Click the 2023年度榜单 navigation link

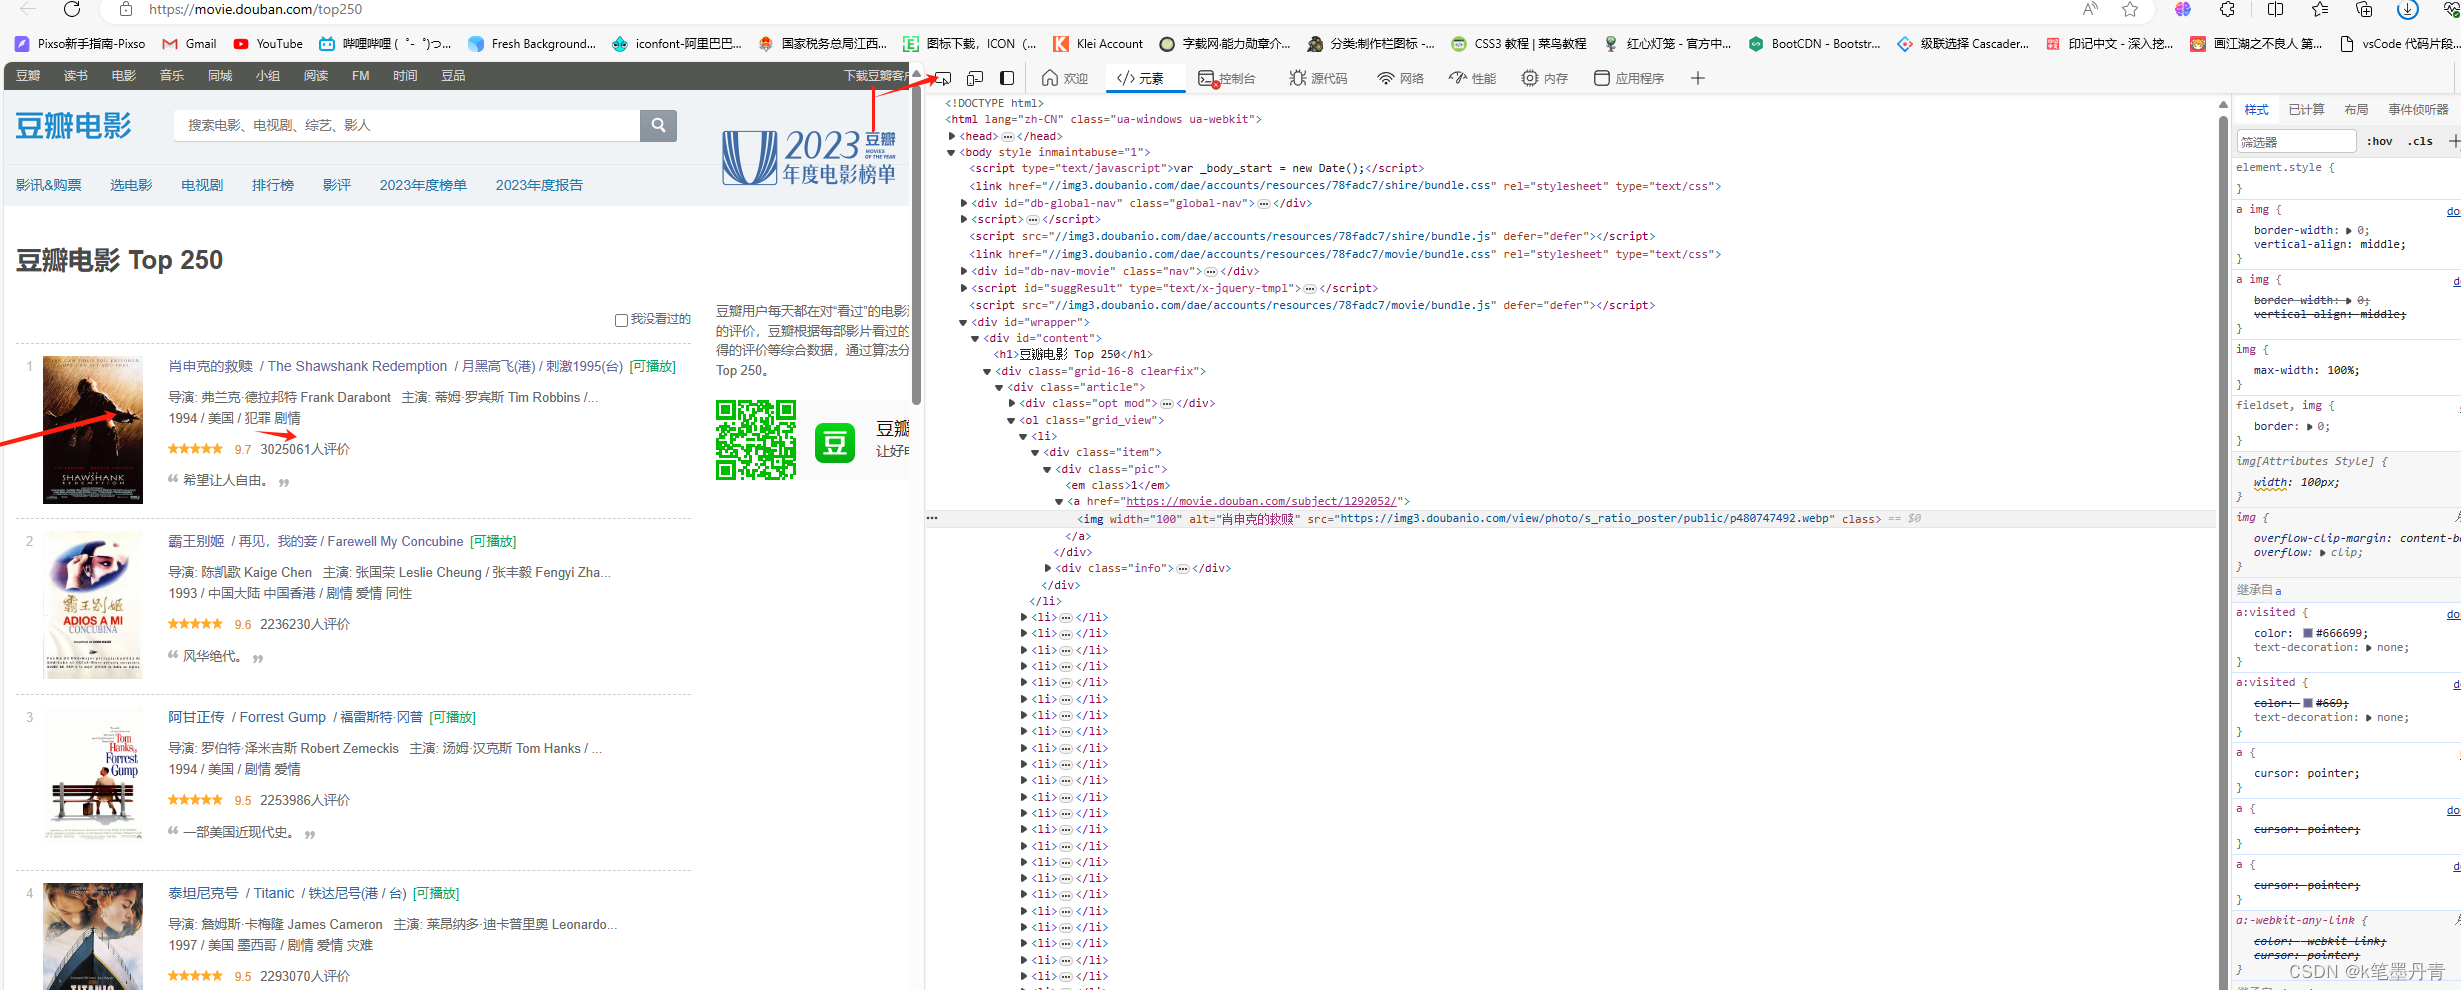pyautogui.click(x=423, y=185)
